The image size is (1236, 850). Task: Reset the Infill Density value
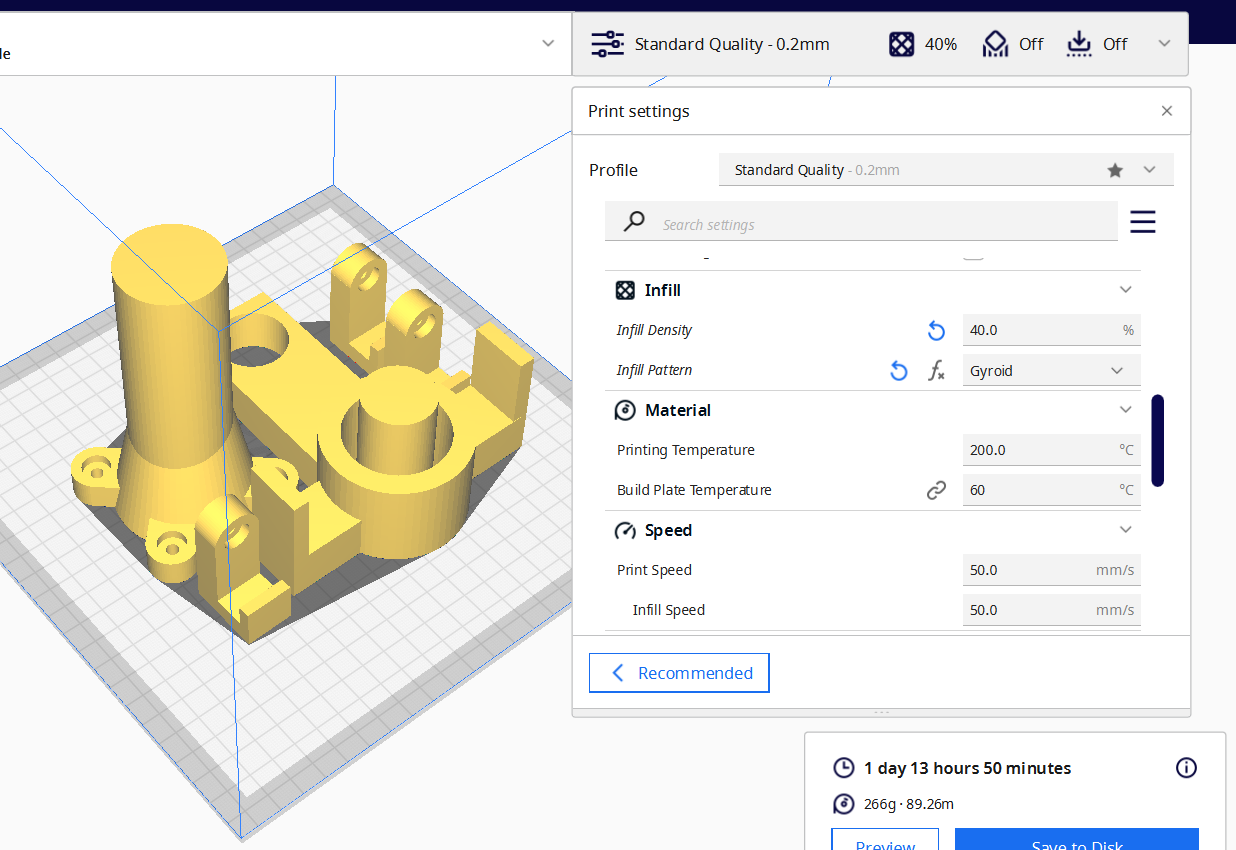point(936,331)
